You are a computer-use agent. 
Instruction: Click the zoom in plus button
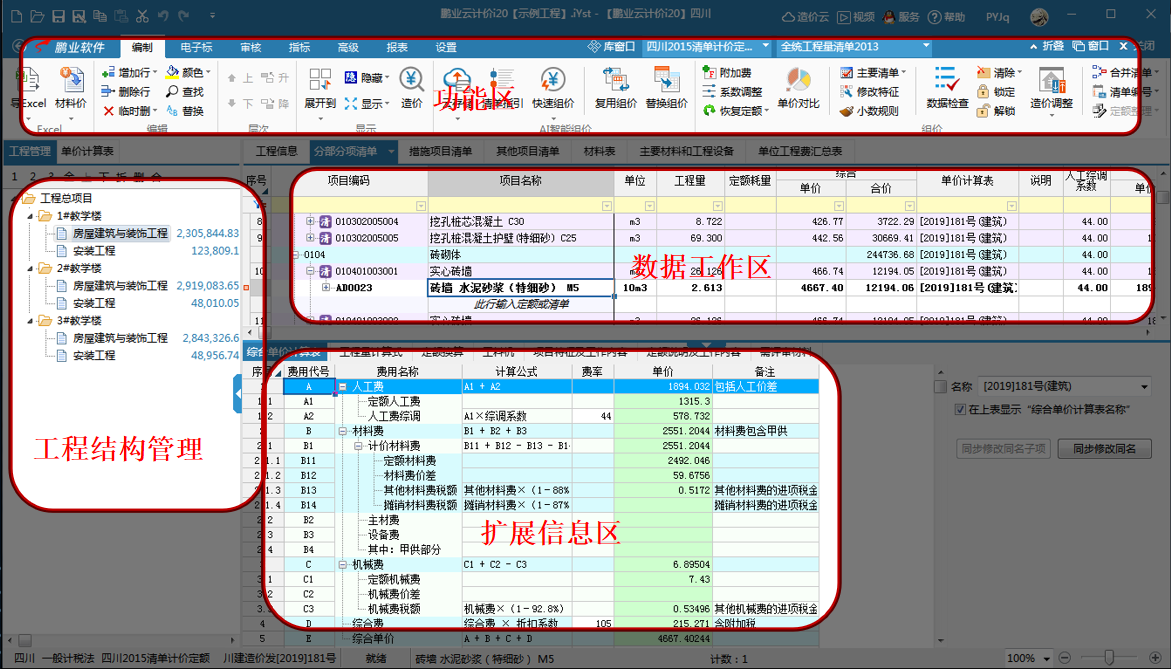[1155, 658]
